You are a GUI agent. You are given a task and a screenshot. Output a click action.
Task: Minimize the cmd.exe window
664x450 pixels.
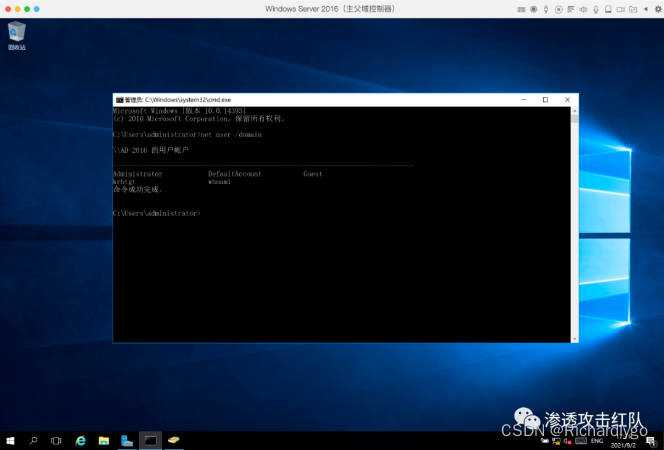pyautogui.click(x=524, y=100)
